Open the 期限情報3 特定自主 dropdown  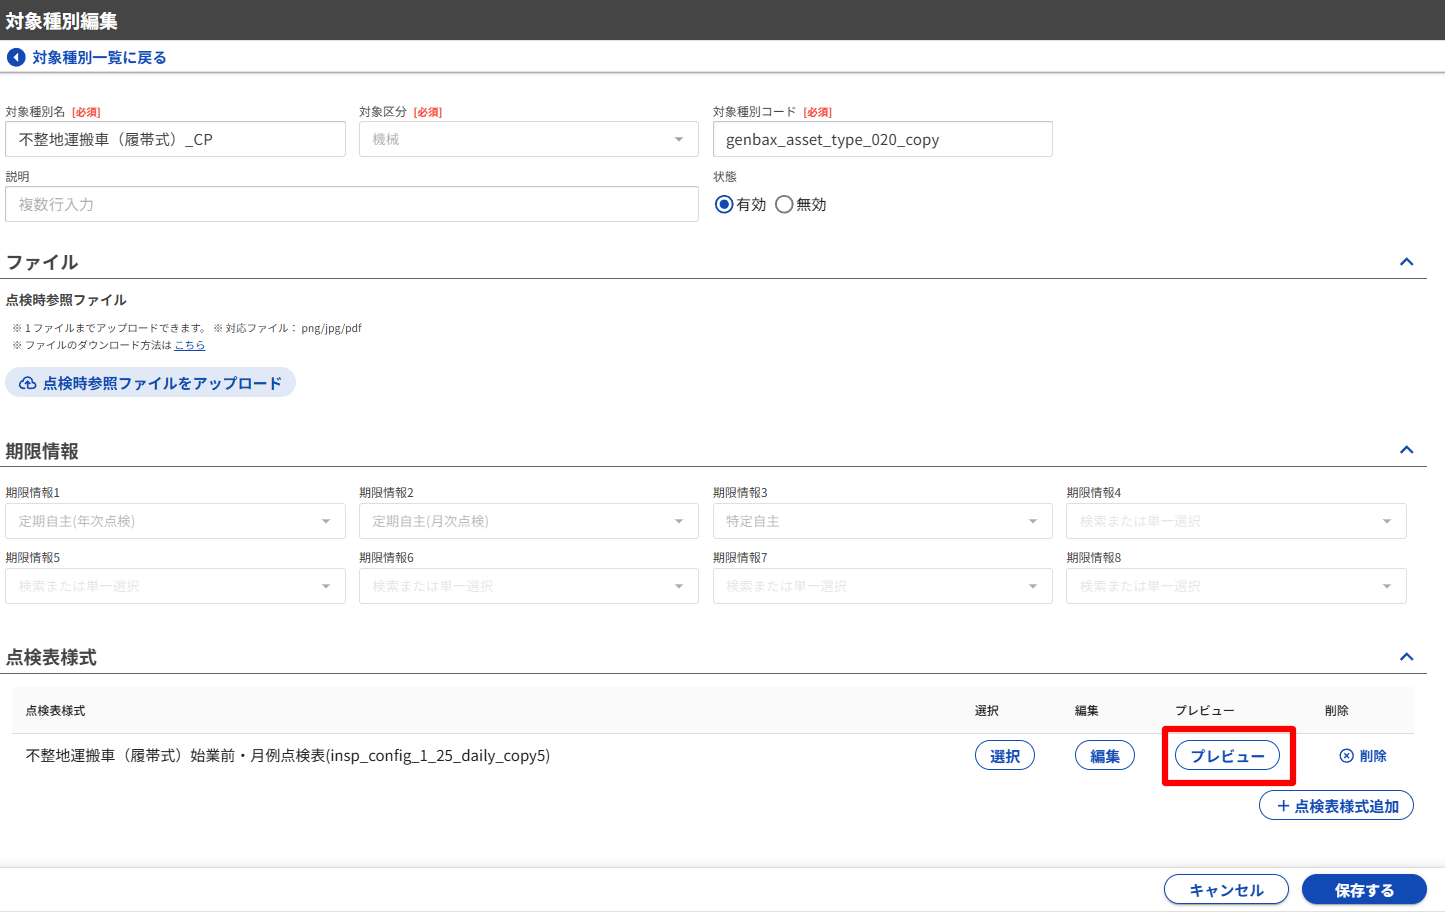pos(882,521)
